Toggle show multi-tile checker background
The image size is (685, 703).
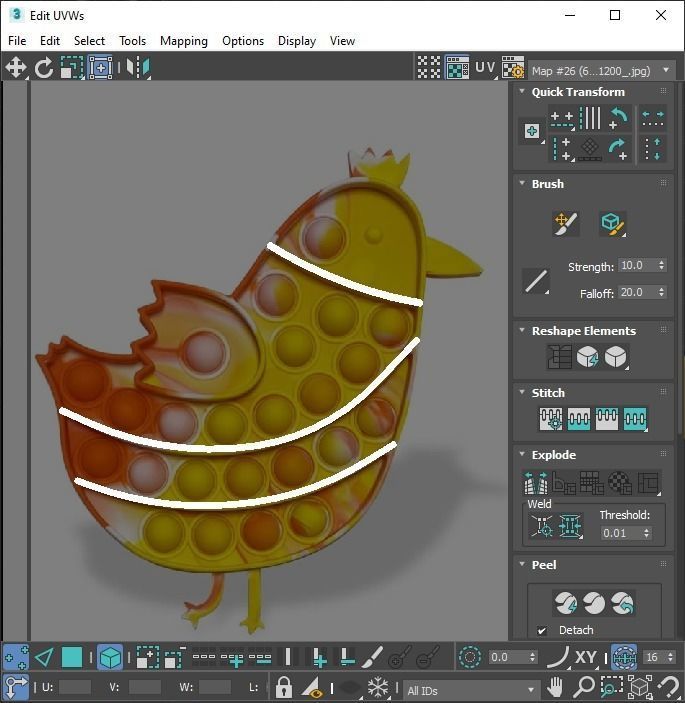429,68
